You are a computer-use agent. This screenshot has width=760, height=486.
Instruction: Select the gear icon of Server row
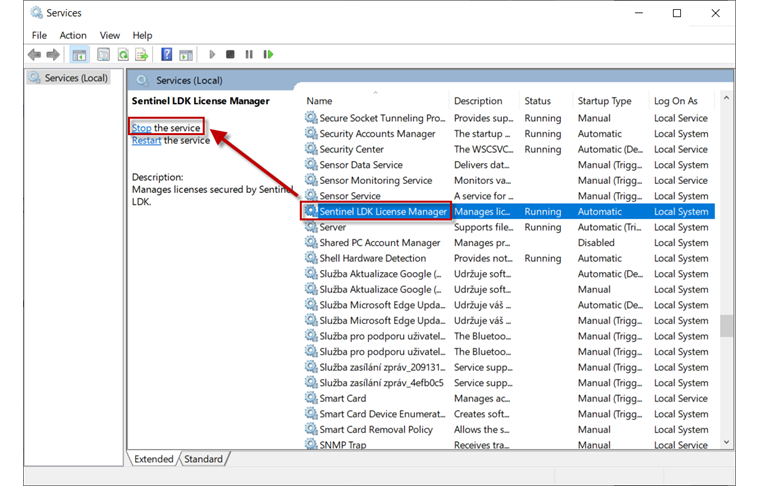(311, 227)
